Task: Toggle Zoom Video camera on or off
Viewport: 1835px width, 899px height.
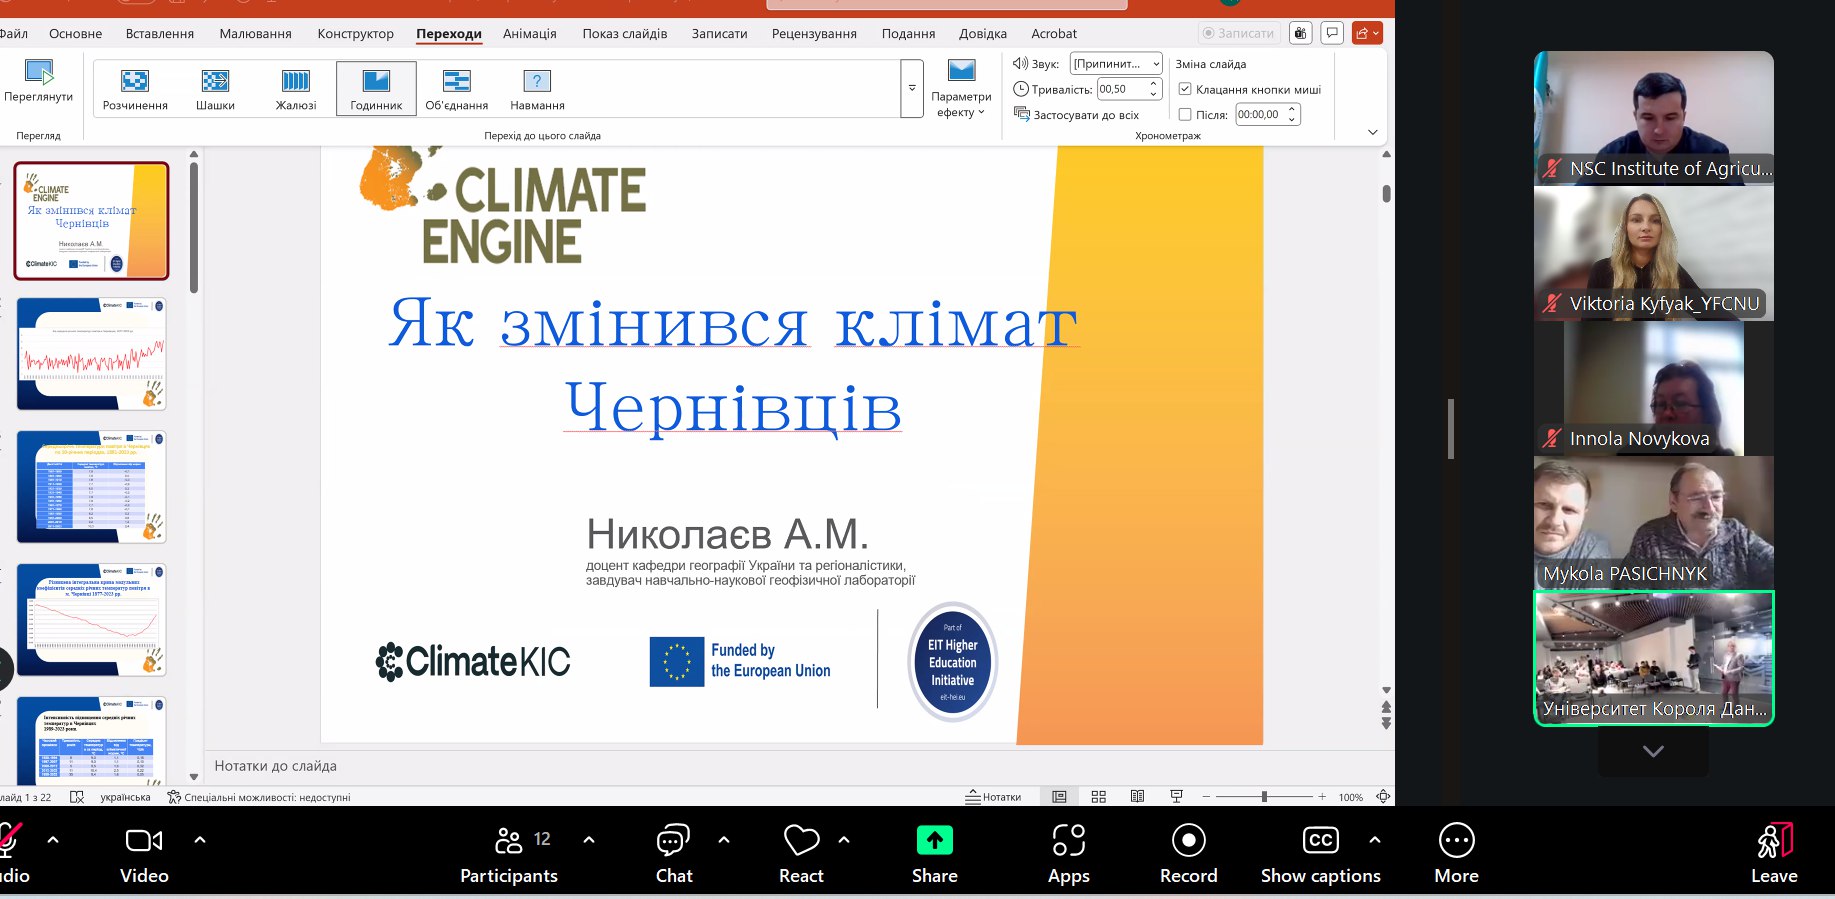Action: coord(144,855)
